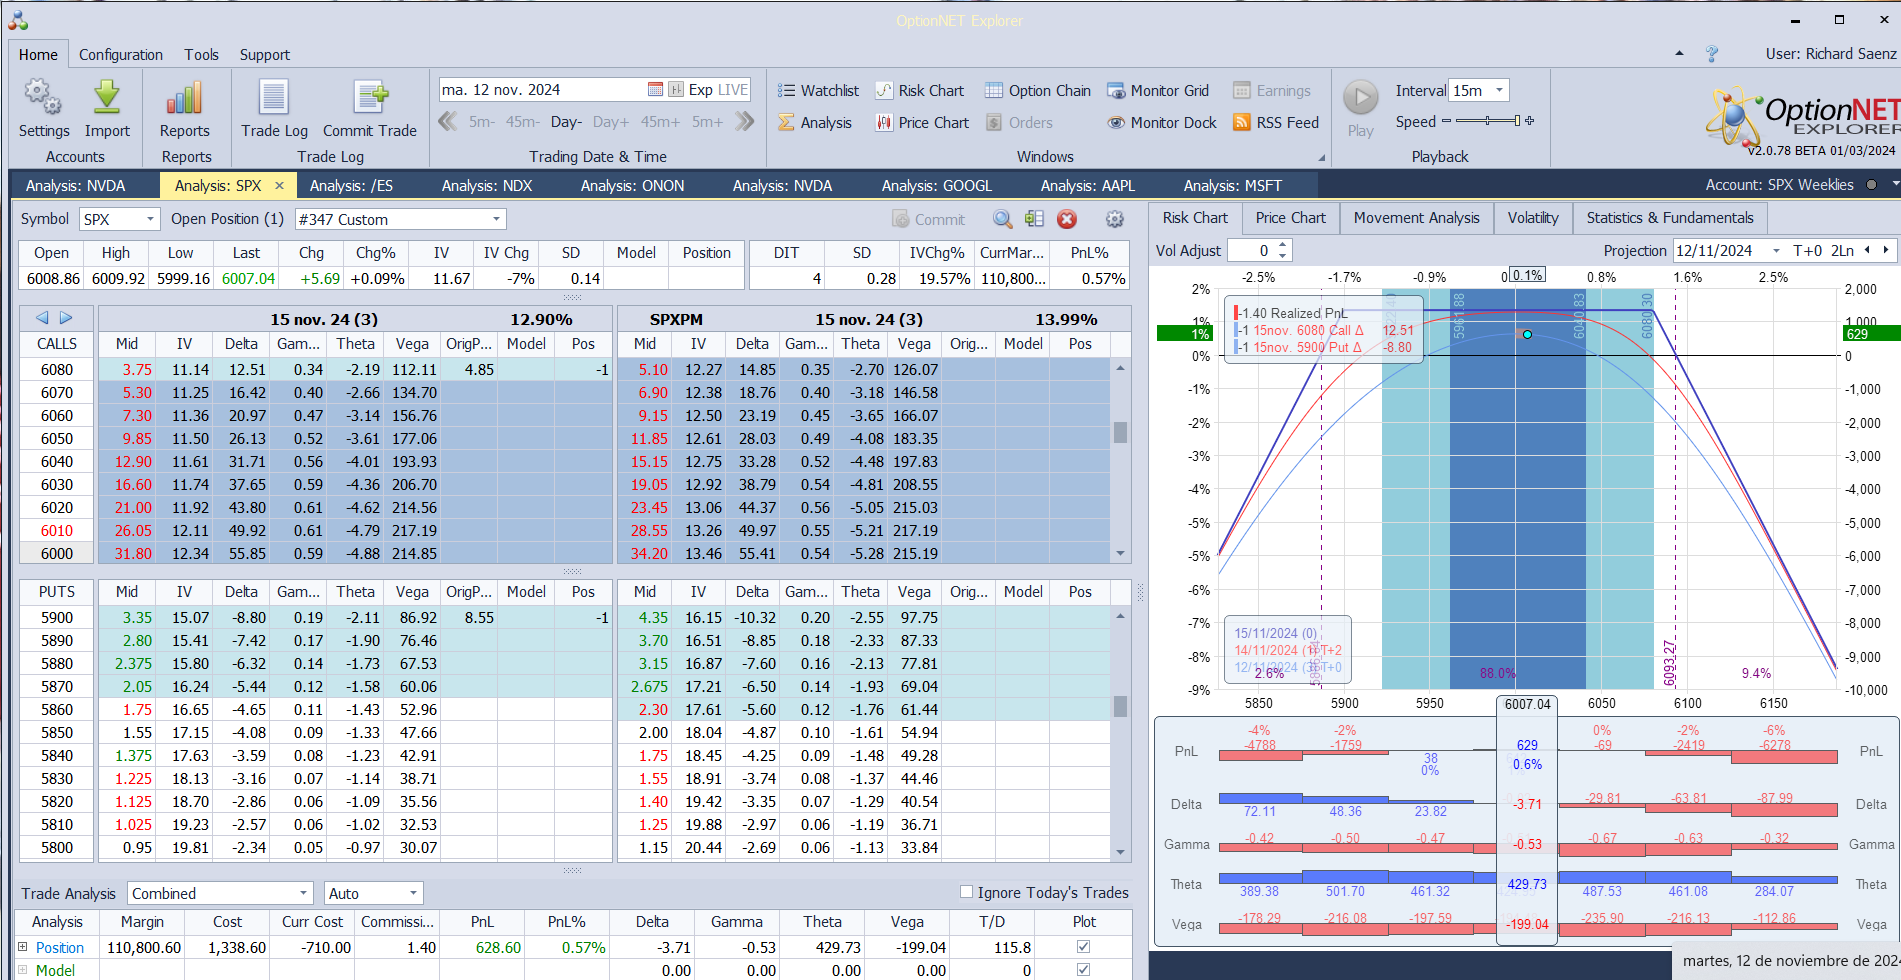Screen dimensions: 1901x980
Task: Open the Projection date dropdown
Action: point(1776,251)
